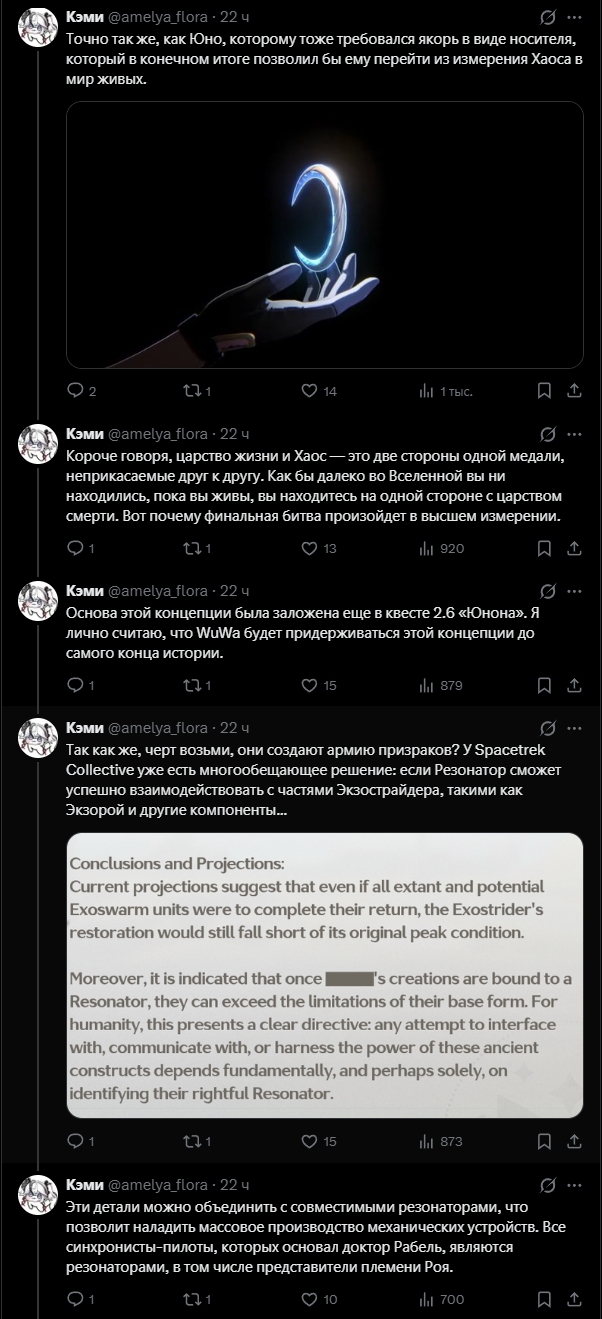The height and width of the screenshot is (1319, 602).
Task: Open view stats showing 873 views
Action: (x=427, y=1141)
